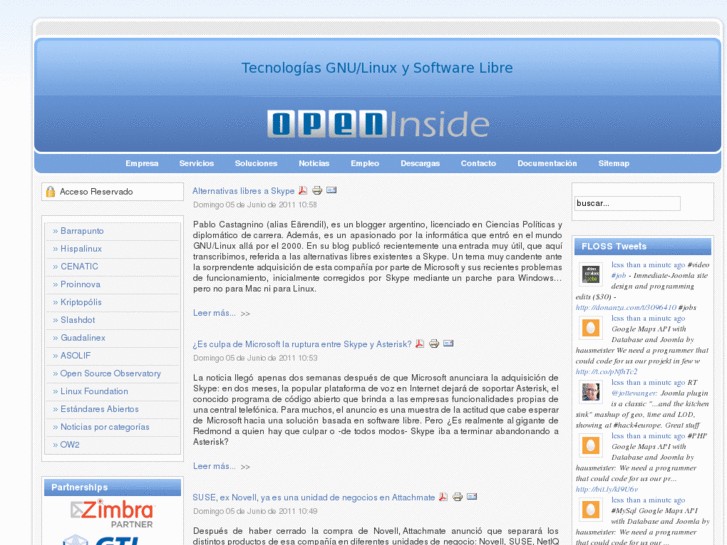Image resolution: width=727 pixels, height=545 pixels.
Task: Click the Tecnologías GNU/Linux y Software Libre heading
Action: [377, 68]
